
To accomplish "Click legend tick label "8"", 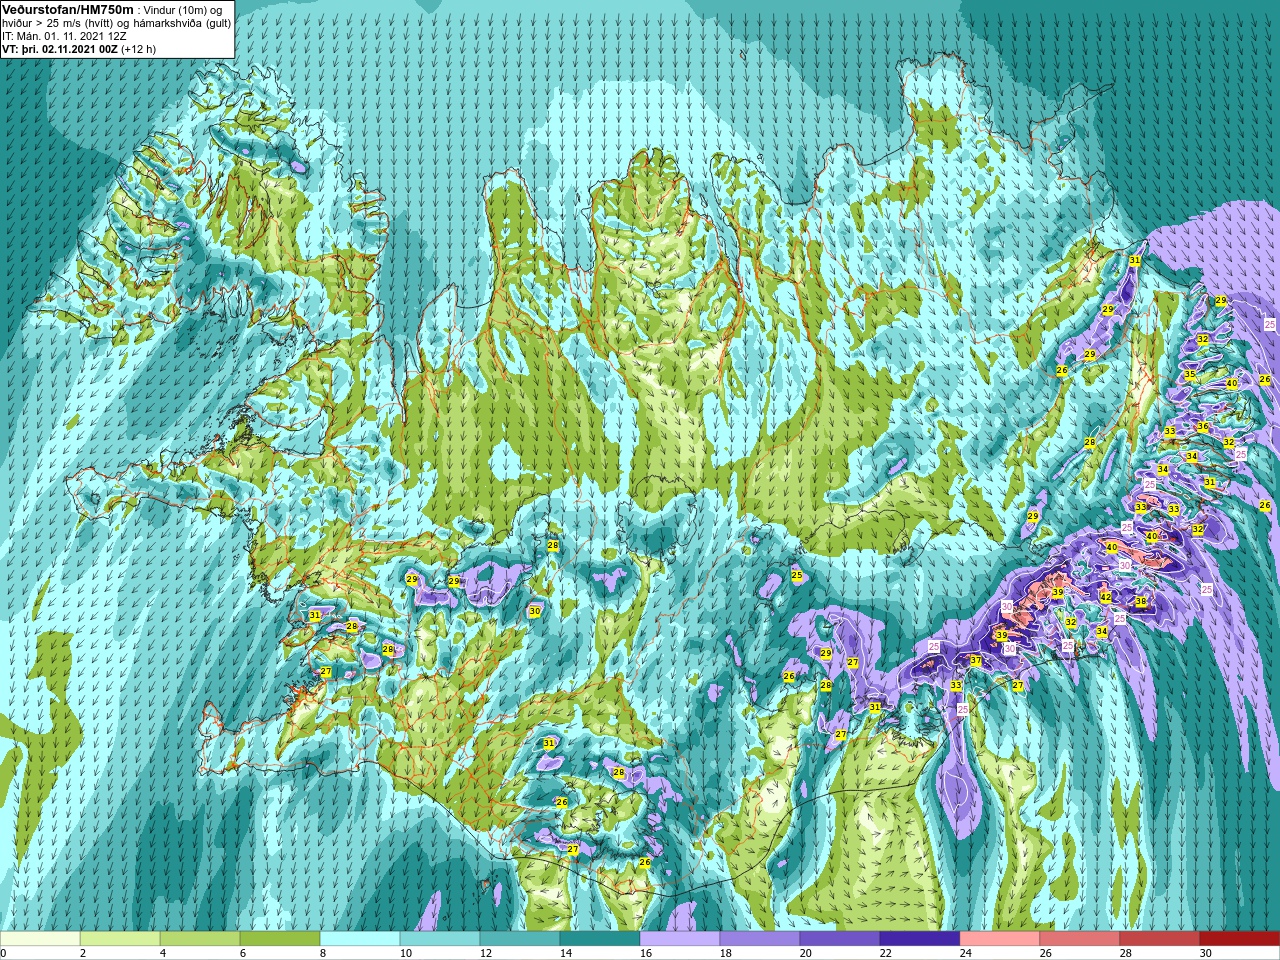I will click(323, 953).
